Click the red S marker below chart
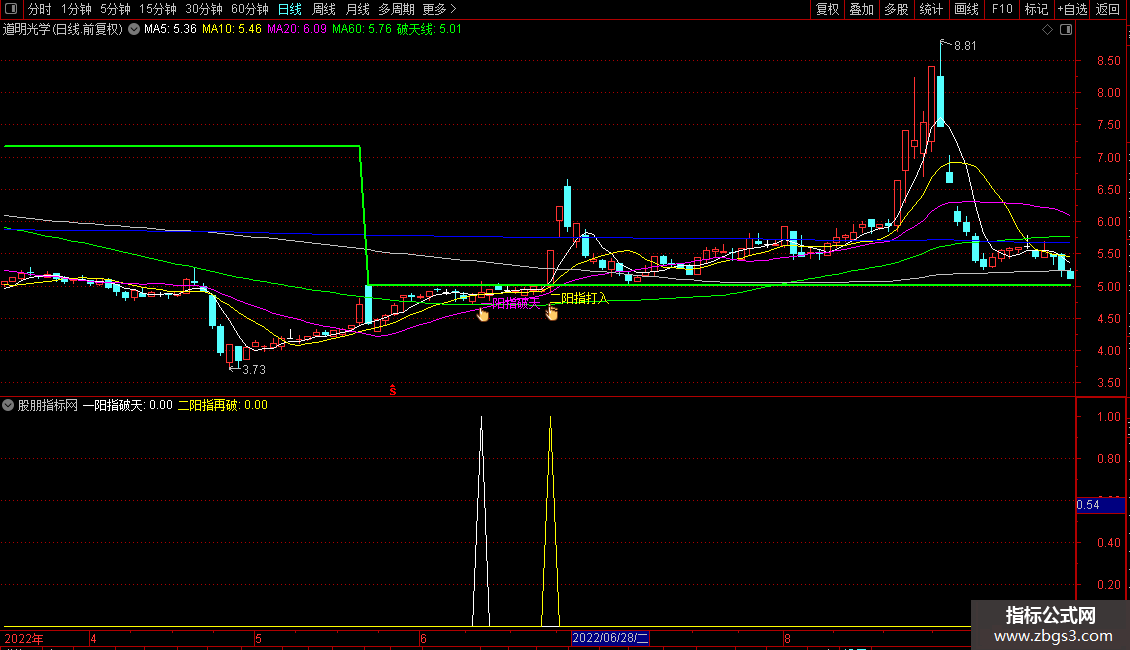 tap(393, 390)
